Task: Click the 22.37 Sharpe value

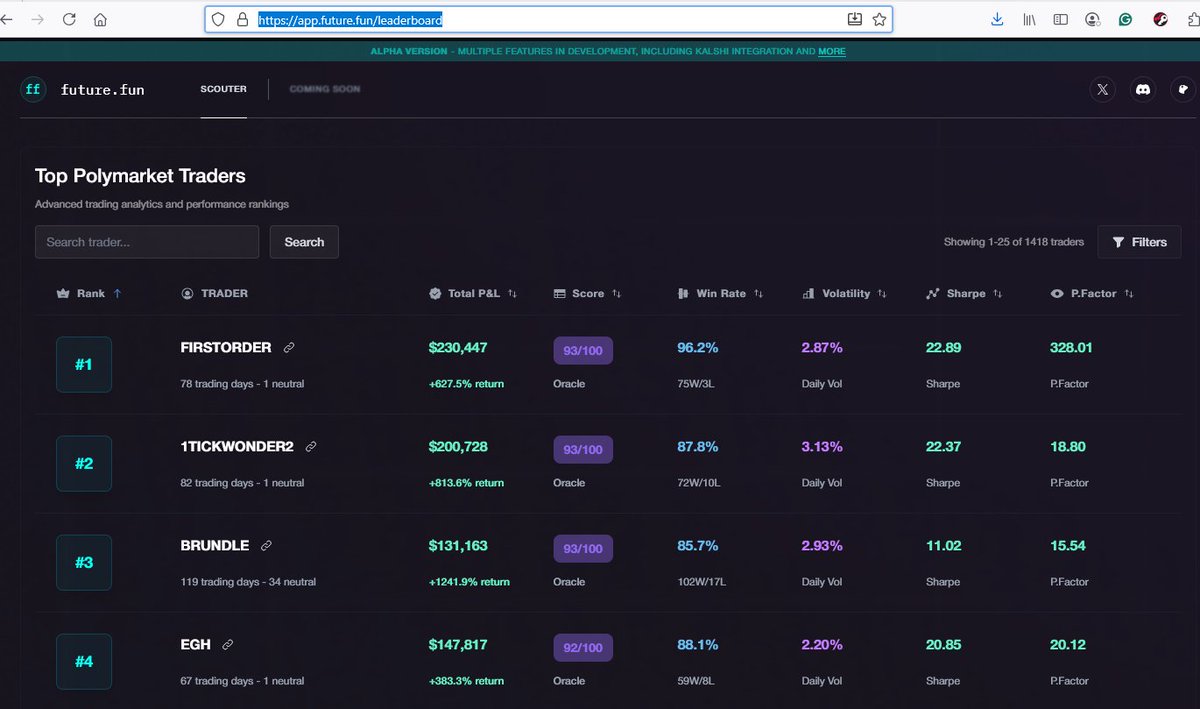Action: pos(943,447)
